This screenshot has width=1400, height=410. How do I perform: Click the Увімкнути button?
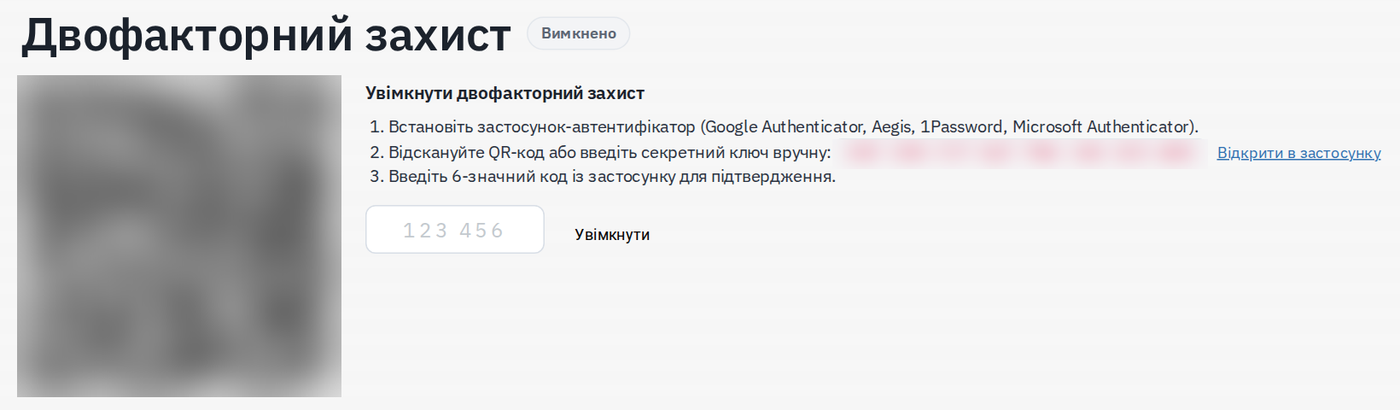[612, 234]
